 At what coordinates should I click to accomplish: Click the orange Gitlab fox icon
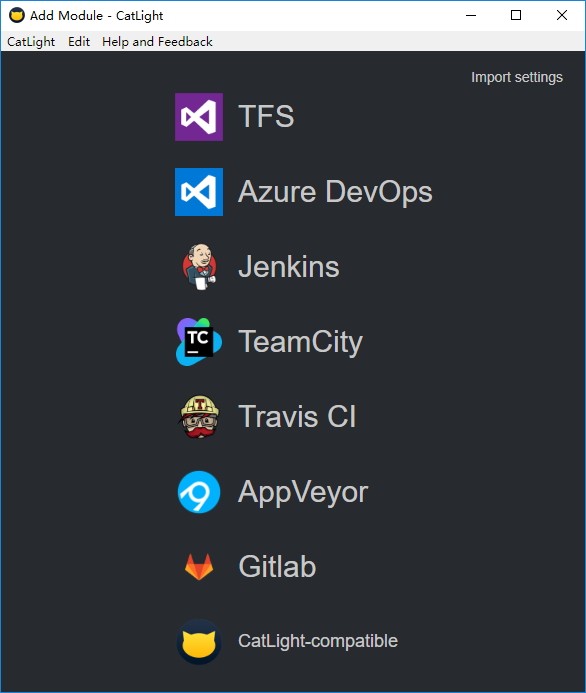click(199, 567)
